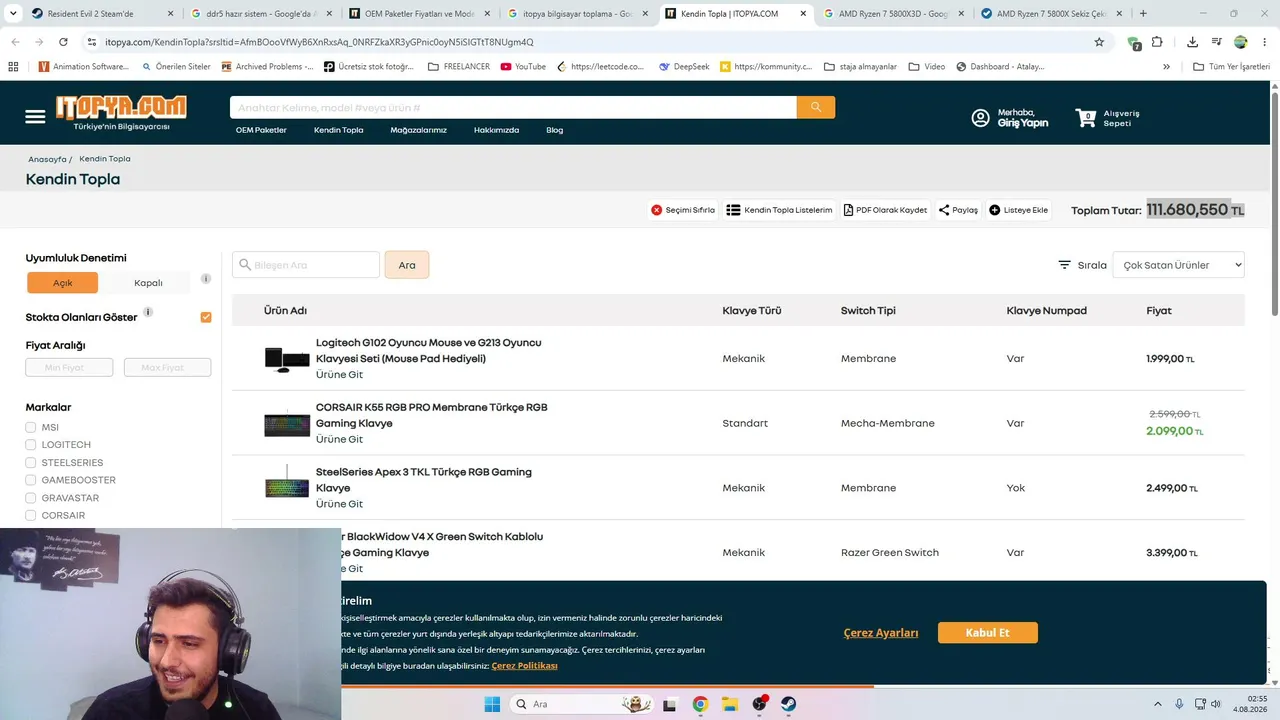The width and height of the screenshot is (1280, 720).
Task: Switch to the AMD Ryzen 7 5800X3D Google tab
Action: [x=892, y=14]
